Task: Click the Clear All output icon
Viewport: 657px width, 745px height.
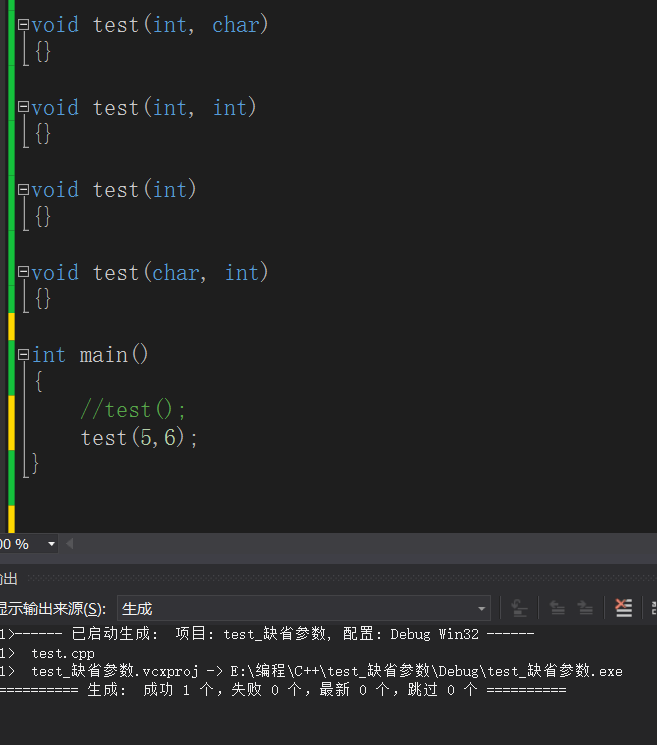Action: tap(623, 608)
